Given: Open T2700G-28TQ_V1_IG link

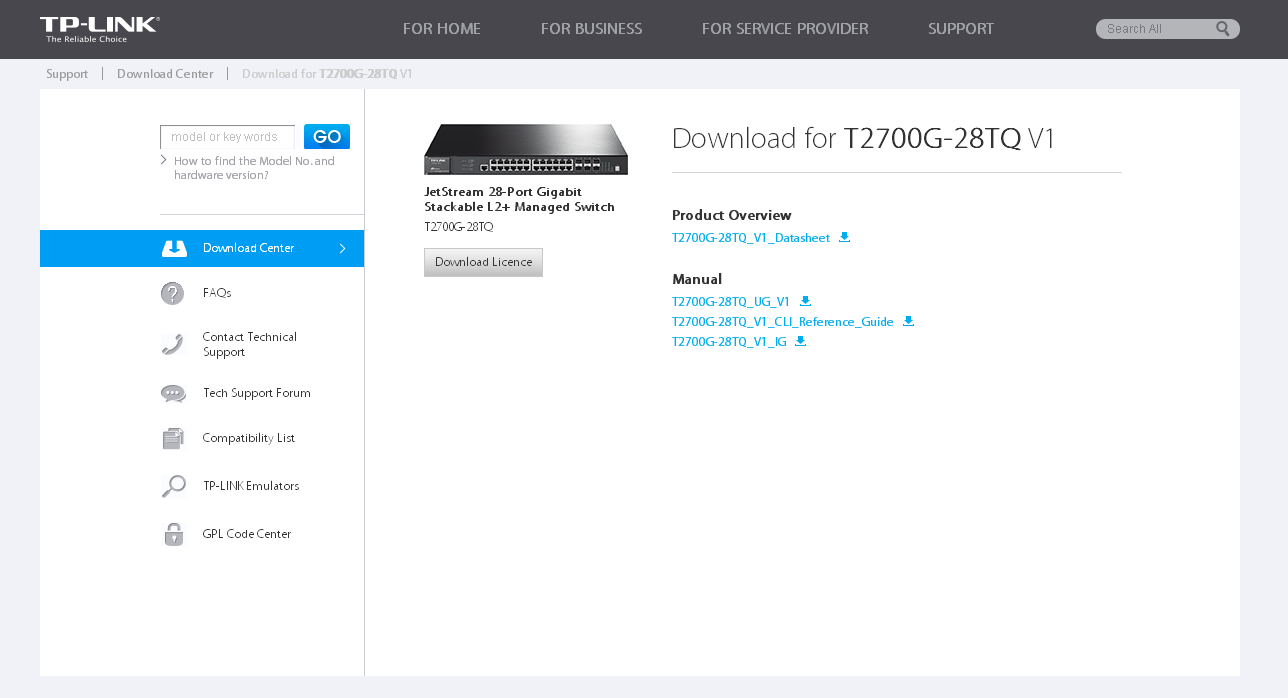Looking at the screenshot, I should 729,342.
